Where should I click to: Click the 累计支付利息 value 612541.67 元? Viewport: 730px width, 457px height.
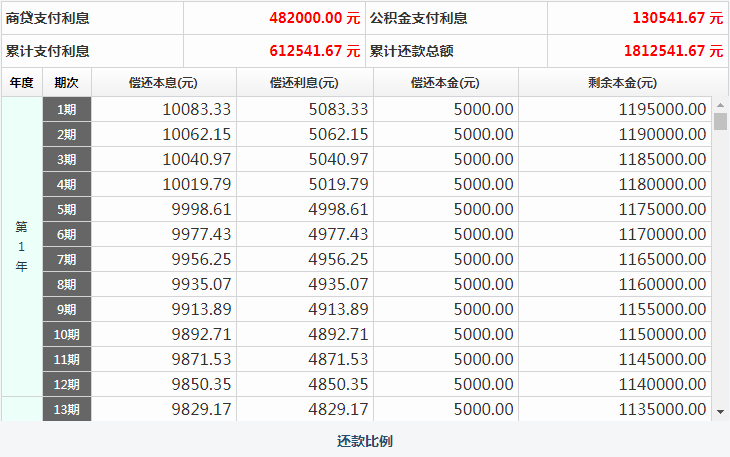314,51
